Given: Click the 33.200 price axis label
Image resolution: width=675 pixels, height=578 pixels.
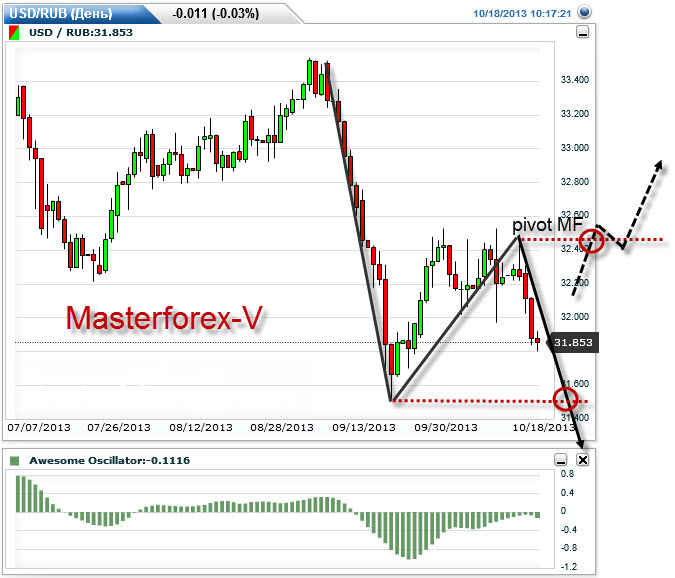Looking at the screenshot, I should [574, 114].
